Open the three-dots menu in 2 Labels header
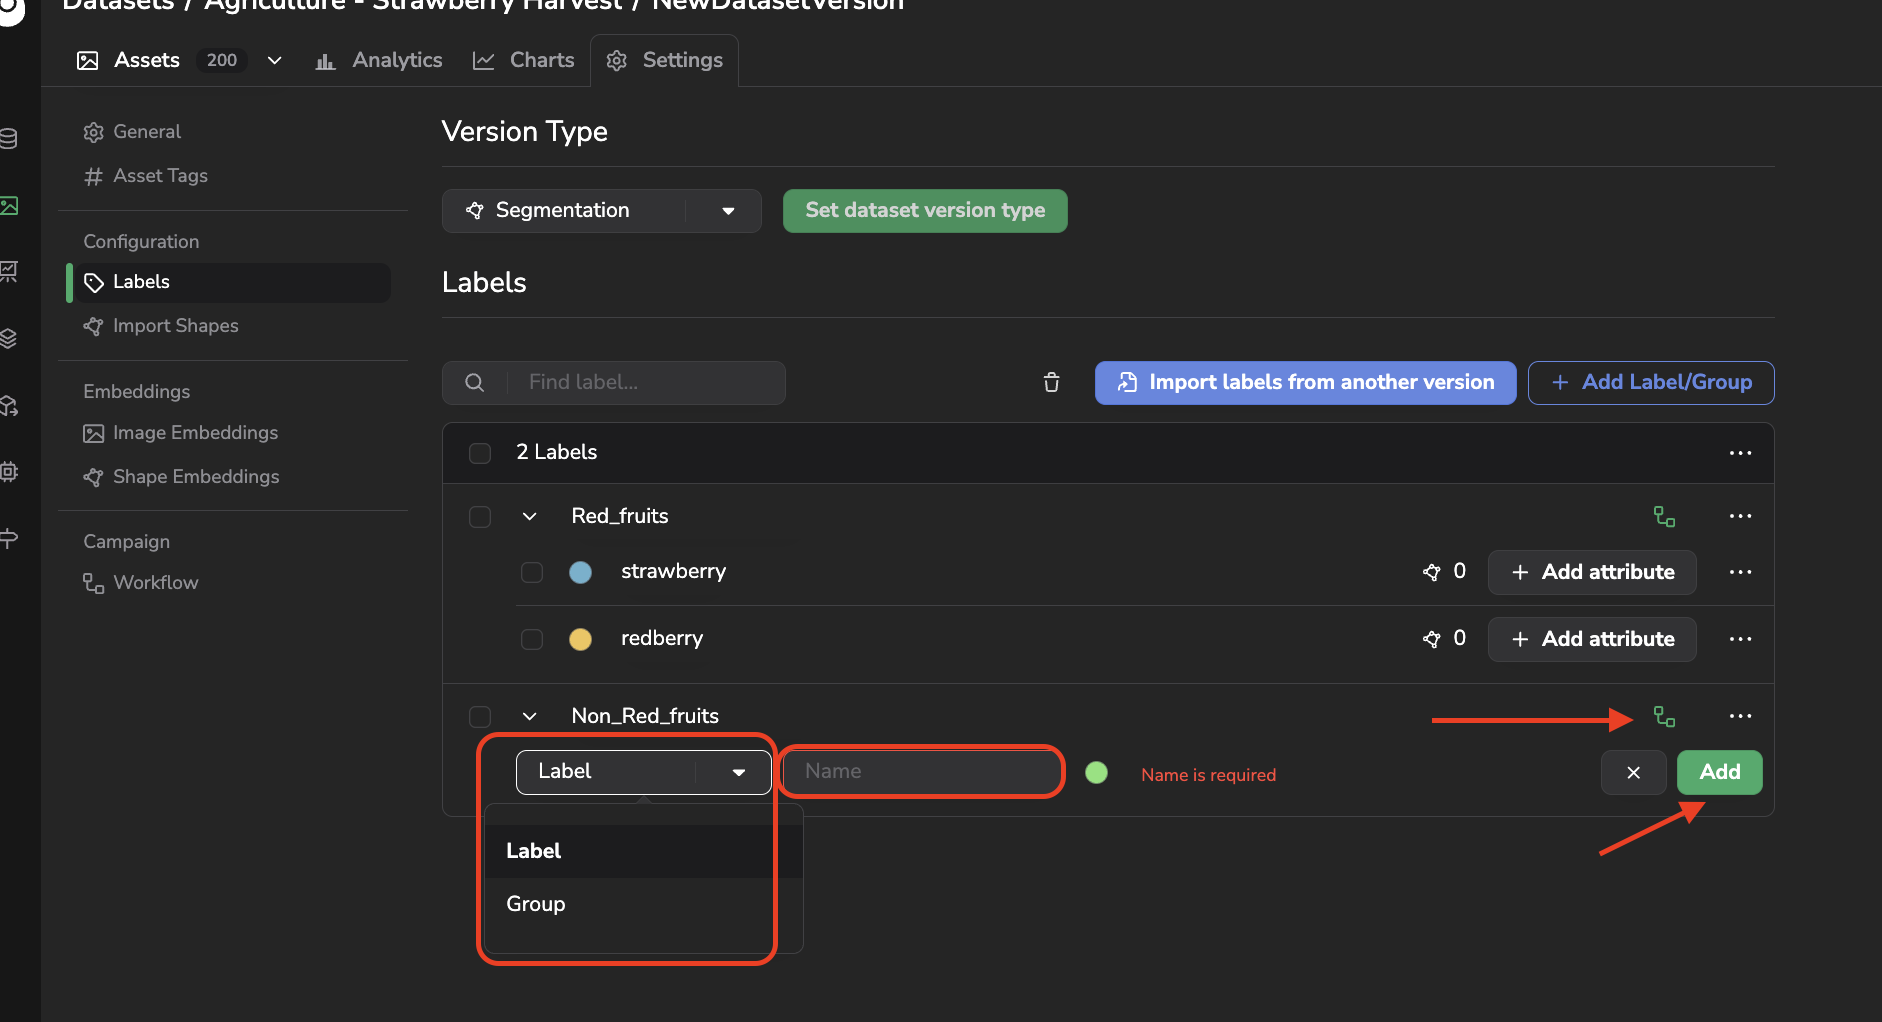 pos(1740,453)
